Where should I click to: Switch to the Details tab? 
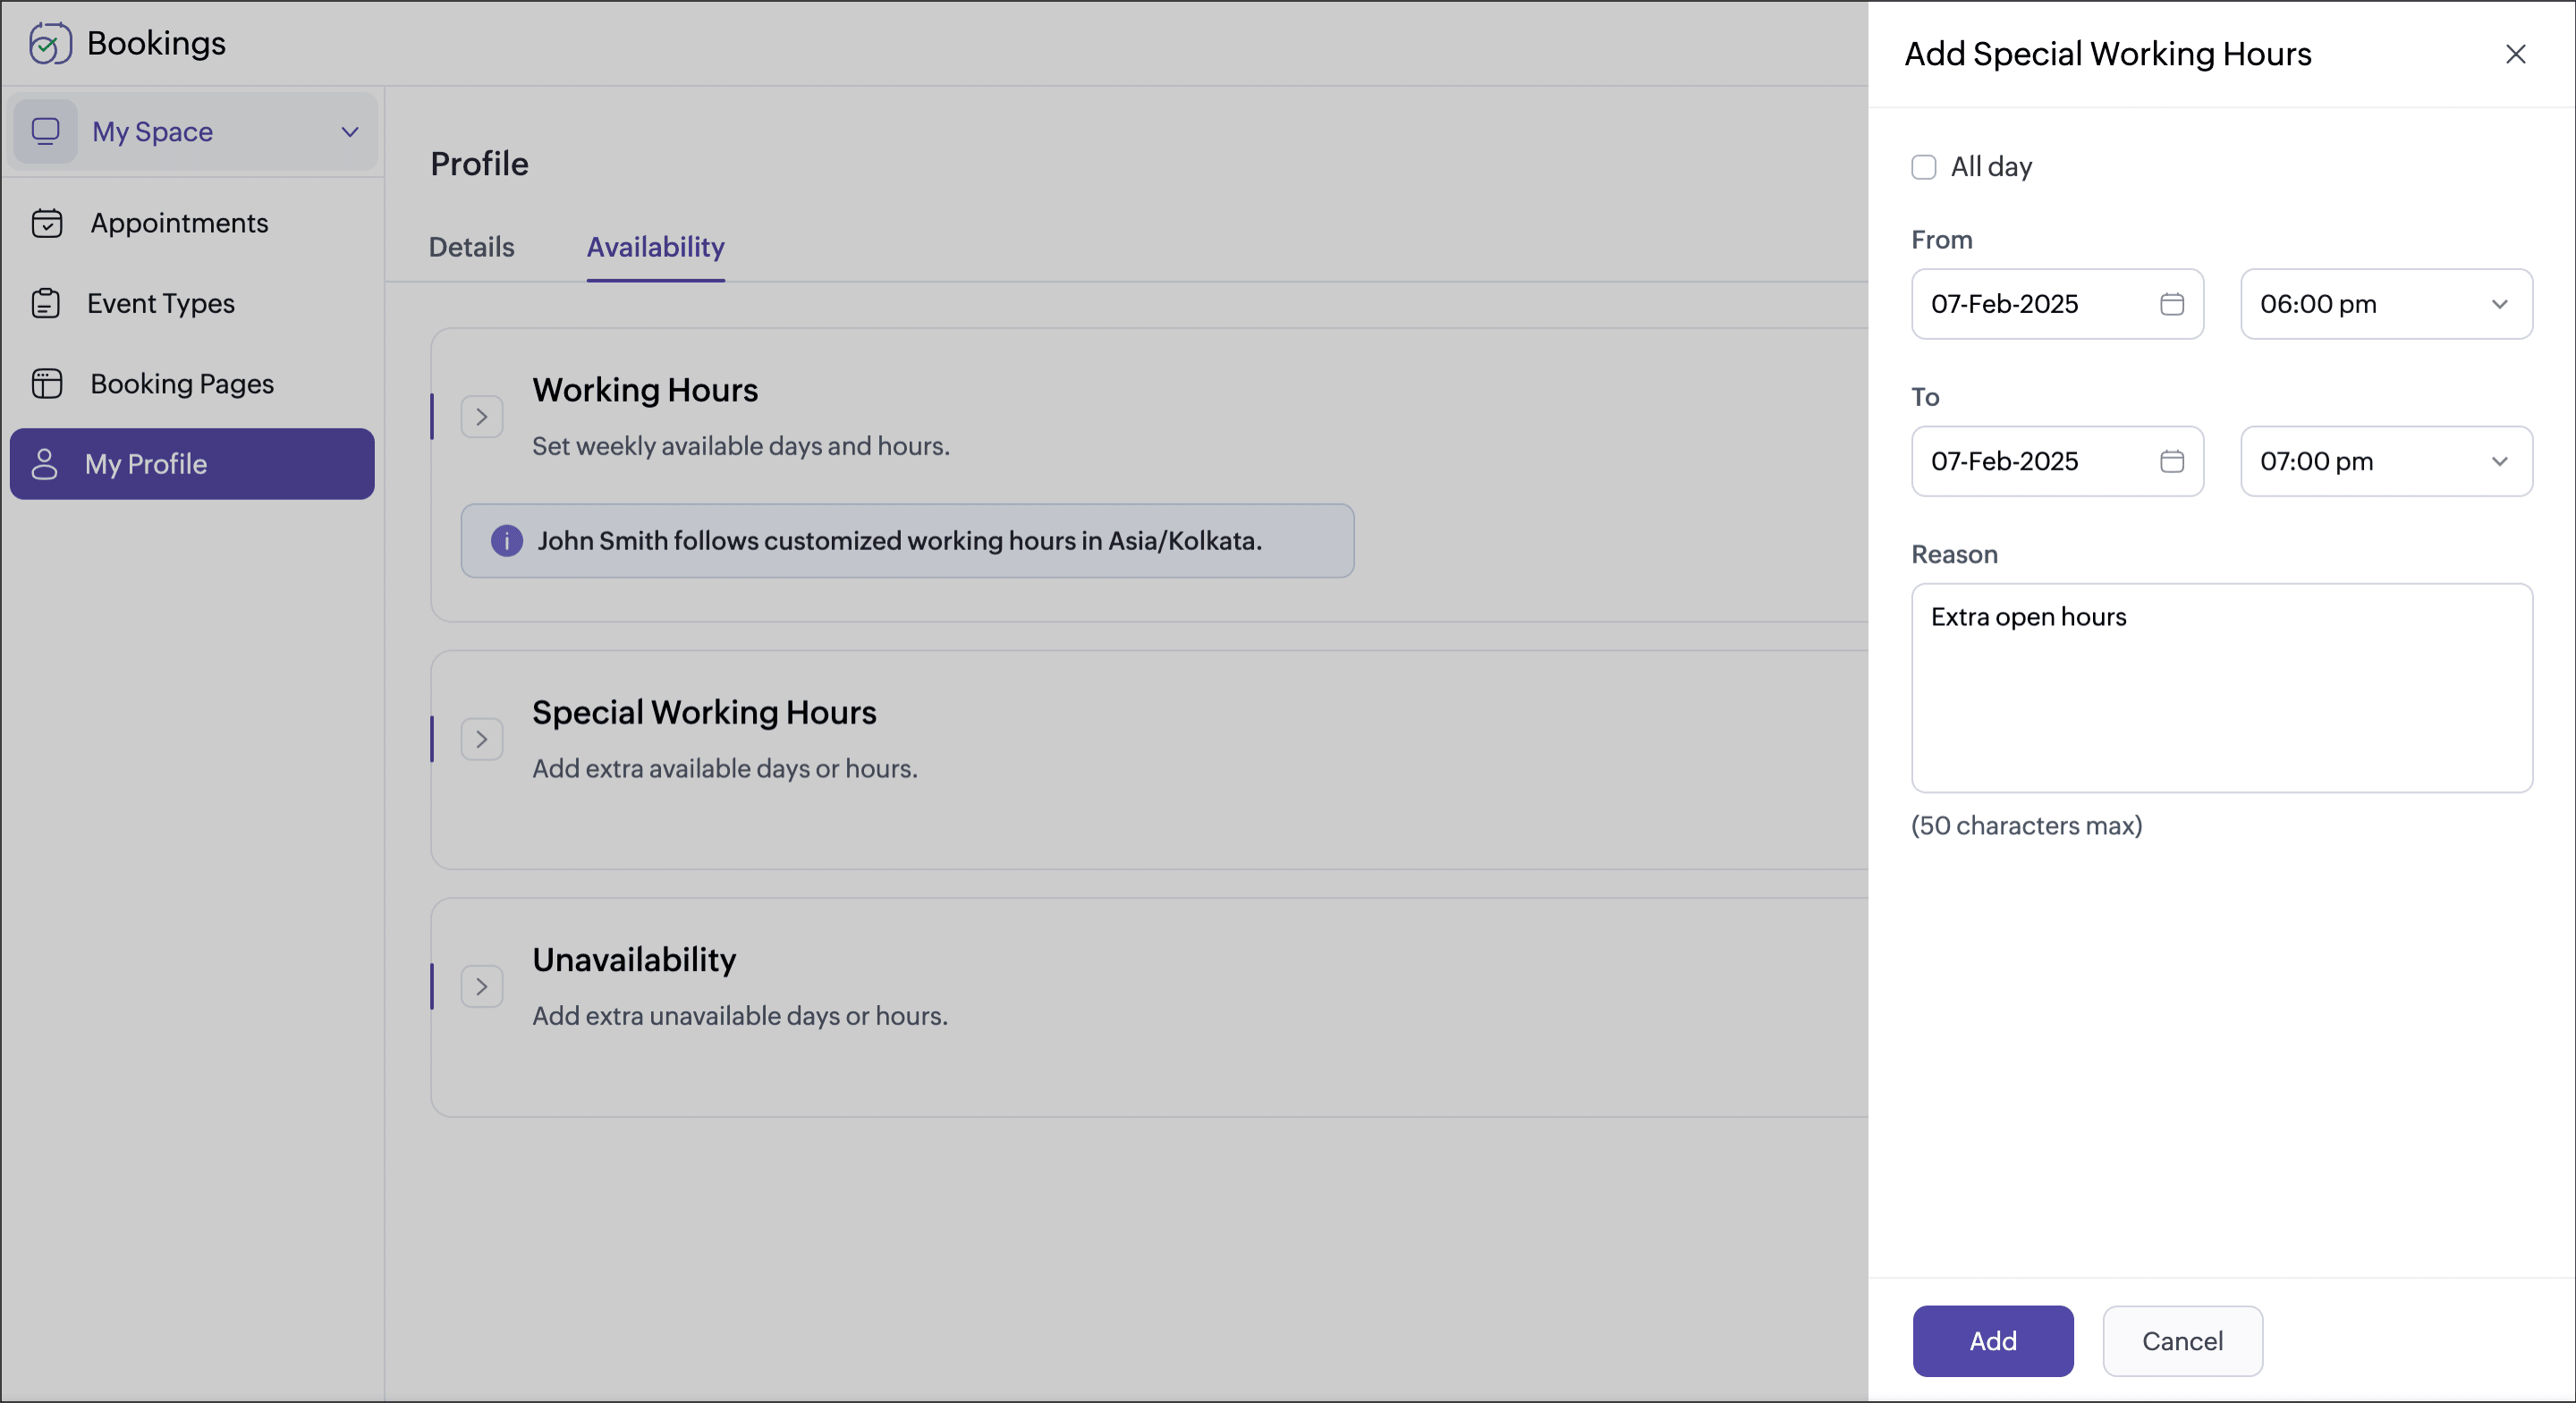tap(472, 247)
